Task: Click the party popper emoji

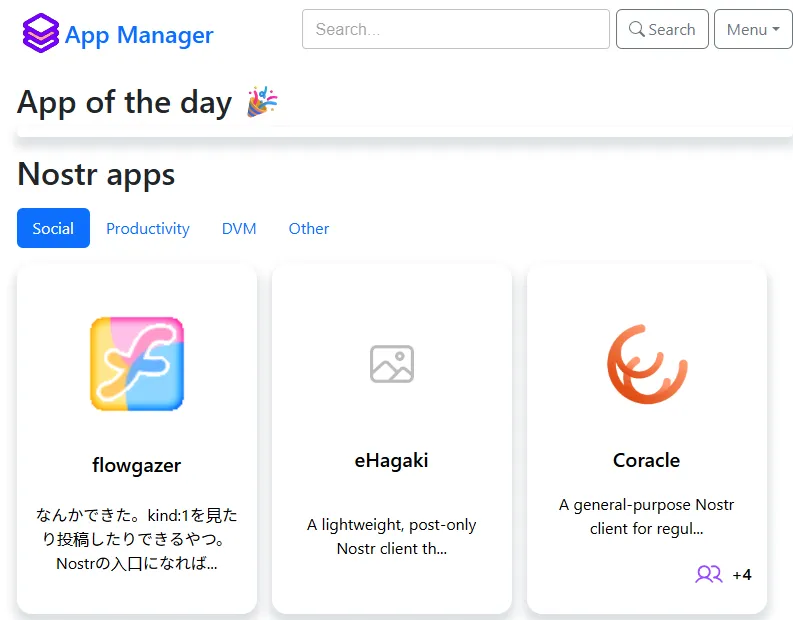Action: click(262, 102)
